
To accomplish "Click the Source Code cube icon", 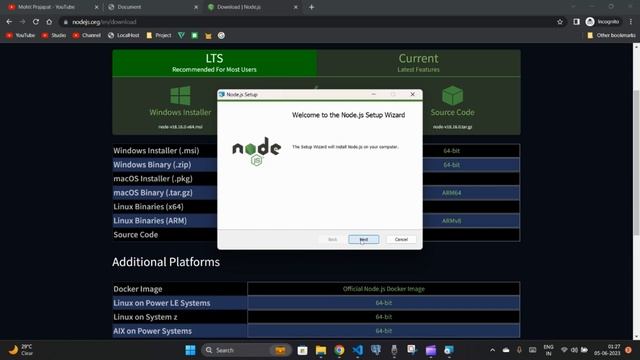I will (452, 96).
